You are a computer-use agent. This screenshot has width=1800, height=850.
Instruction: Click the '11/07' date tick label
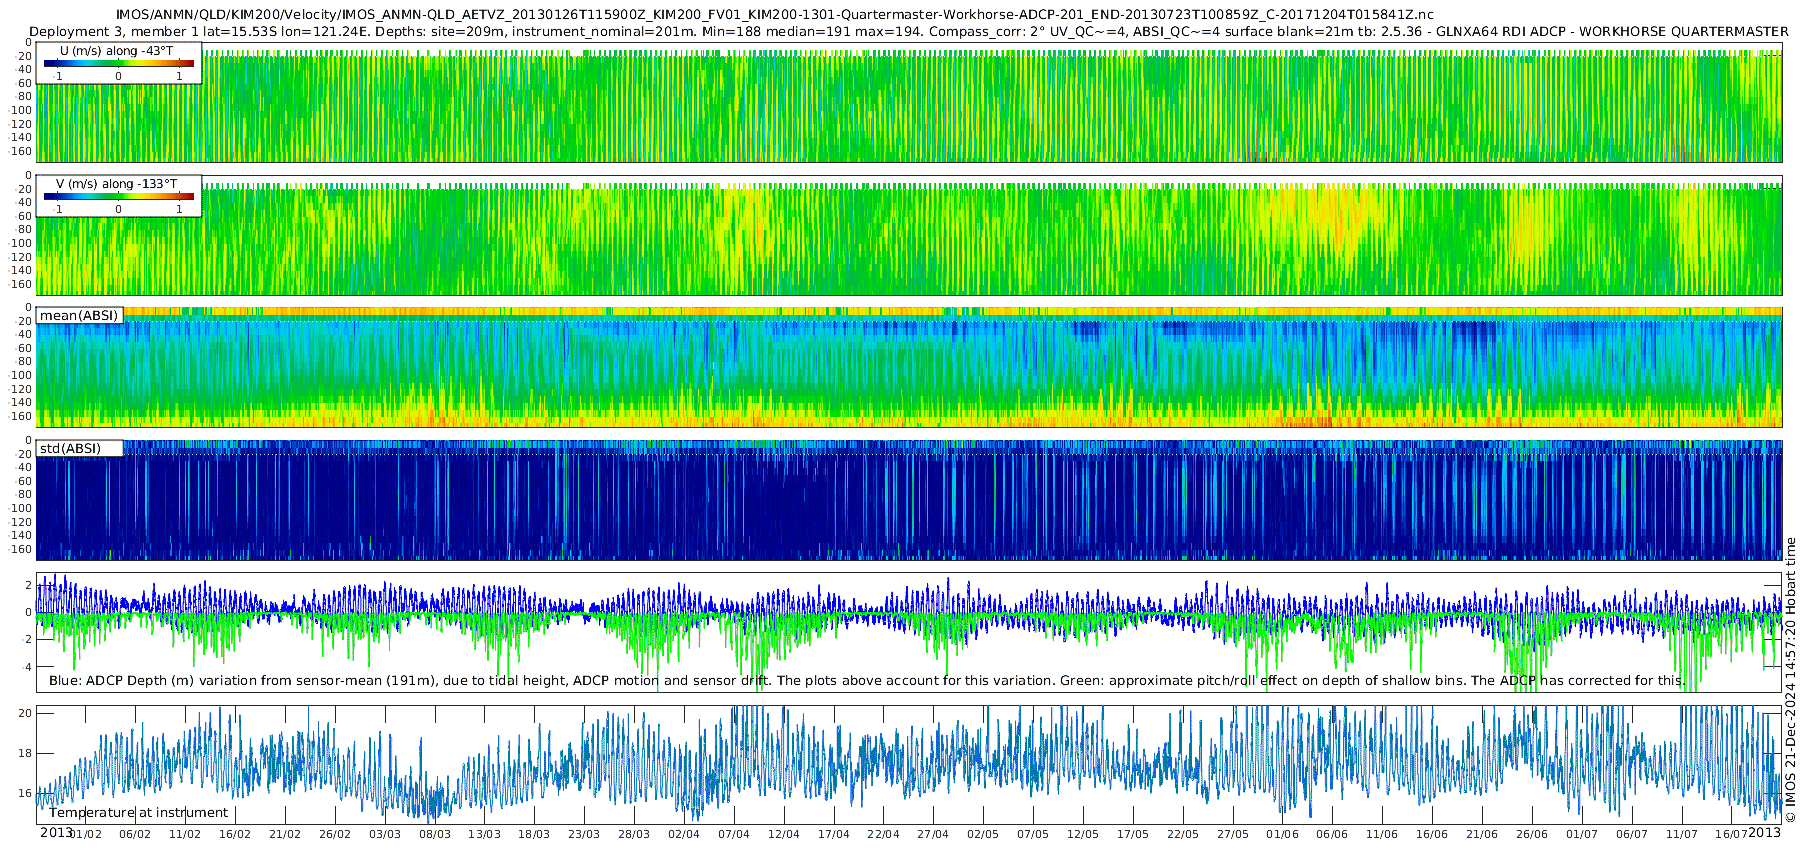[1682, 834]
